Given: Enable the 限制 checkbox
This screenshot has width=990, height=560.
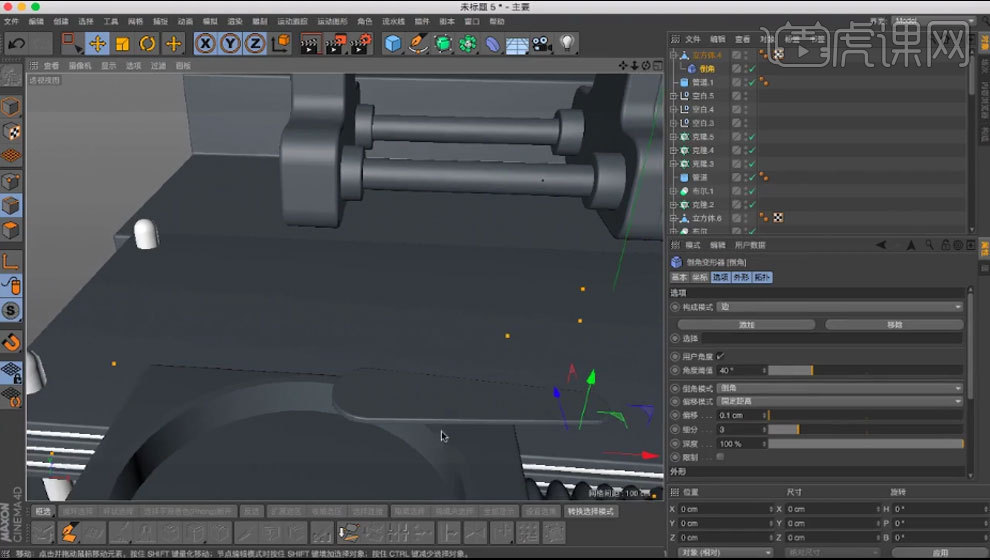Looking at the screenshot, I should coord(720,457).
